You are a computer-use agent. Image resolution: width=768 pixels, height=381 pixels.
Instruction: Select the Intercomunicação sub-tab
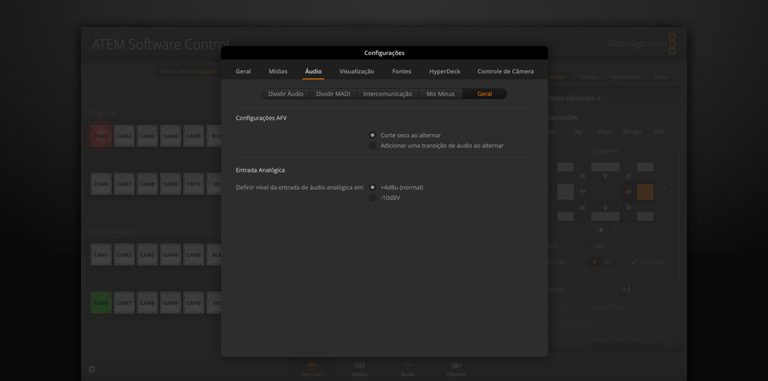tap(387, 94)
